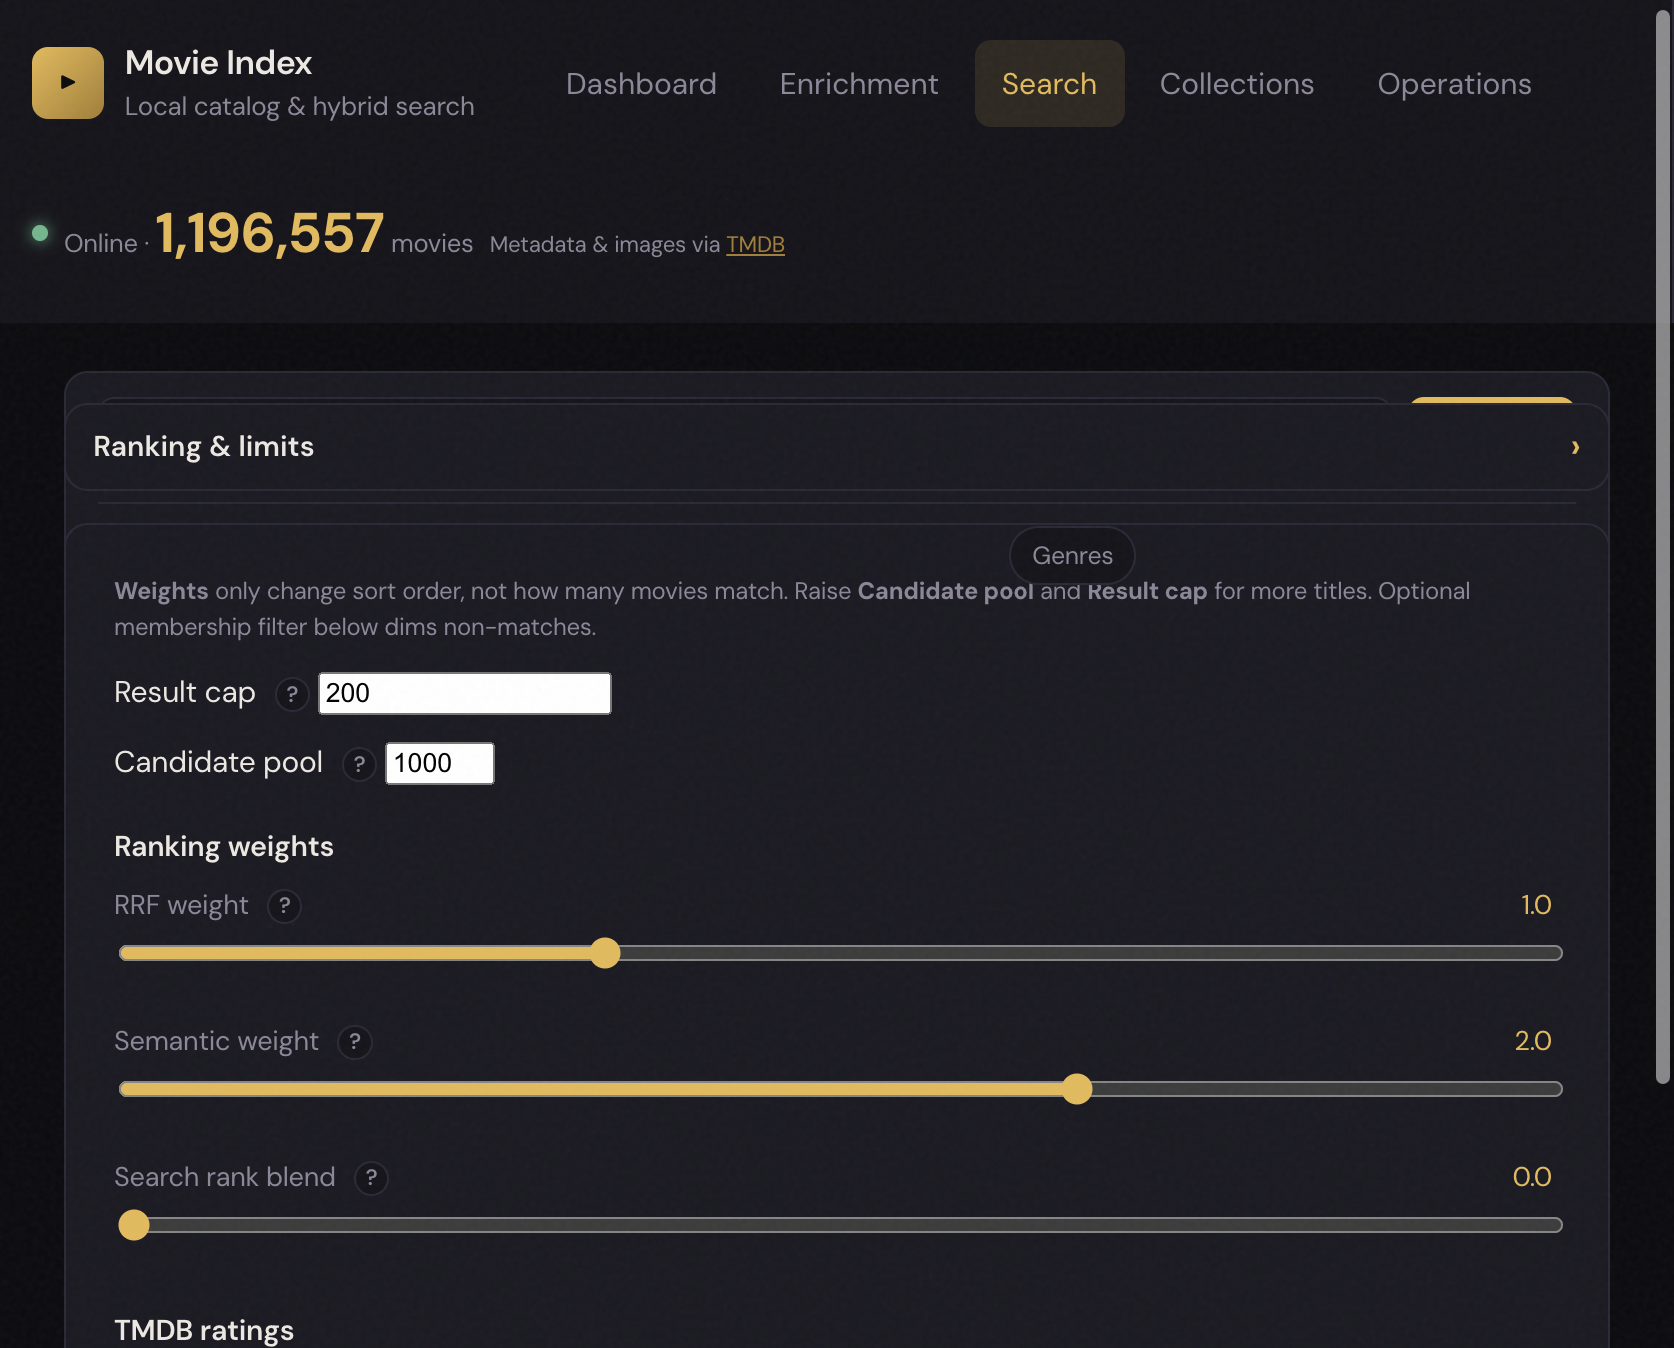1674x1348 pixels.
Task: Click the Ranking & limits header text
Action: pos(204,447)
